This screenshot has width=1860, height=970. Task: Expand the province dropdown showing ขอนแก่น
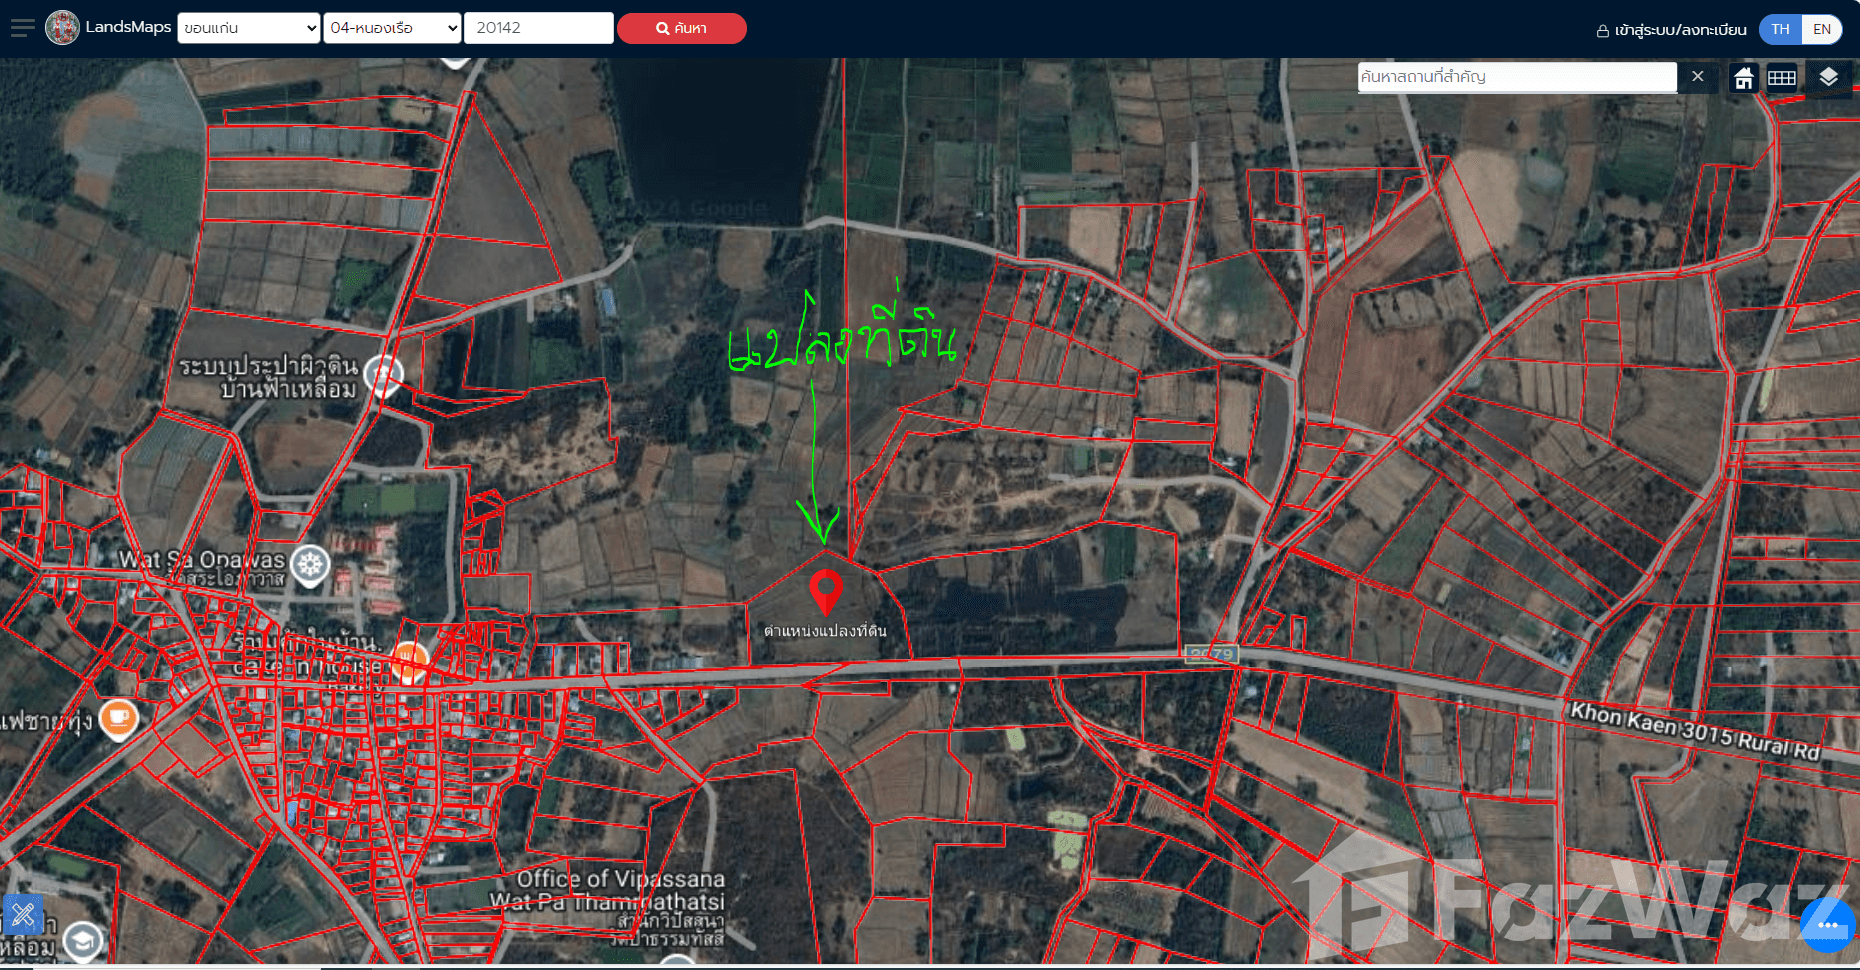point(248,28)
